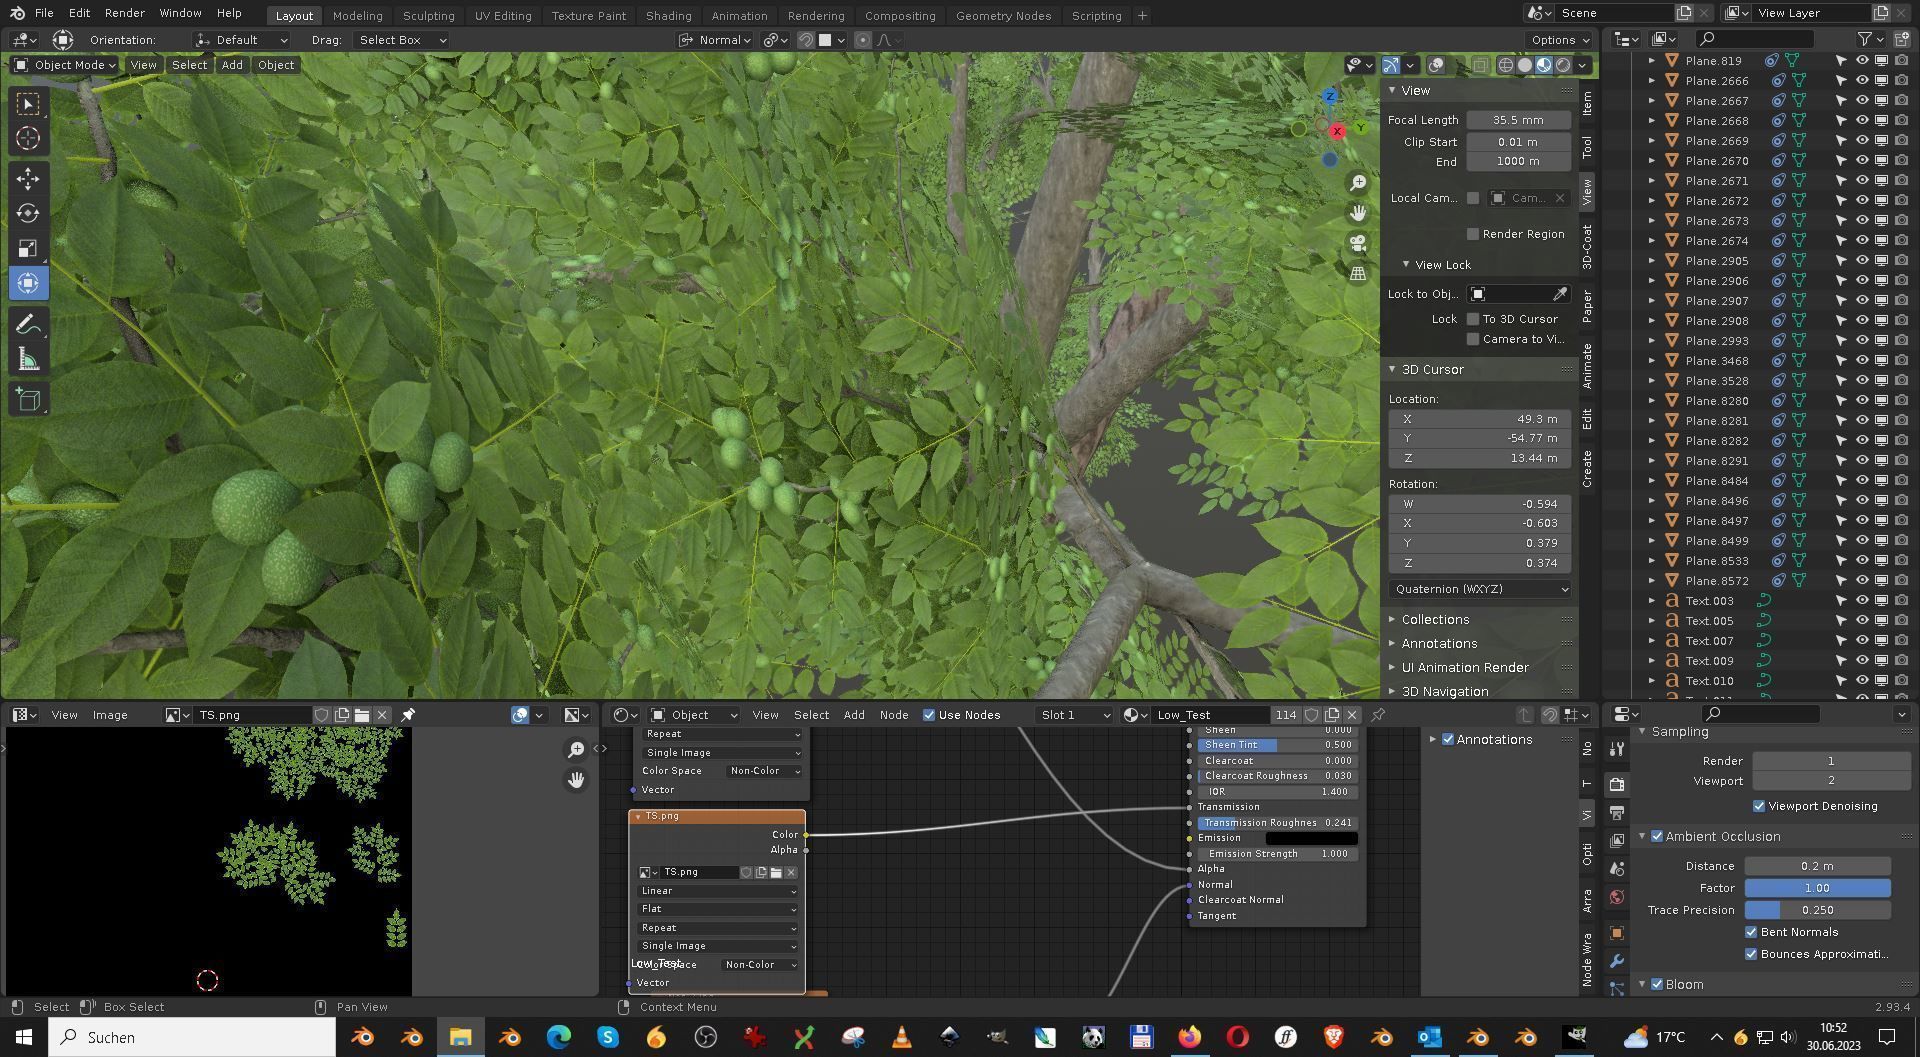Toggle the Use Nodes checkbox
This screenshot has width=1920, height=1057.
click(x=929, y=715)
